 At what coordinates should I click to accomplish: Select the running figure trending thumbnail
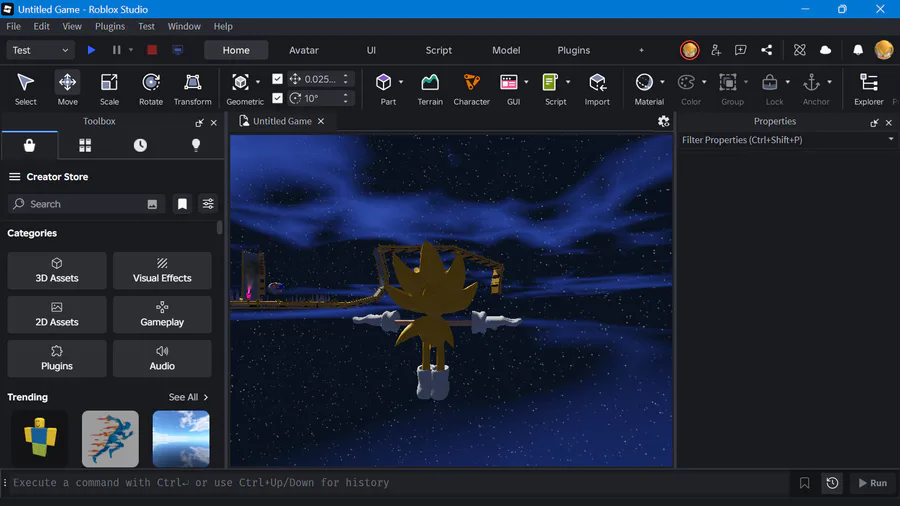[110, 438]
